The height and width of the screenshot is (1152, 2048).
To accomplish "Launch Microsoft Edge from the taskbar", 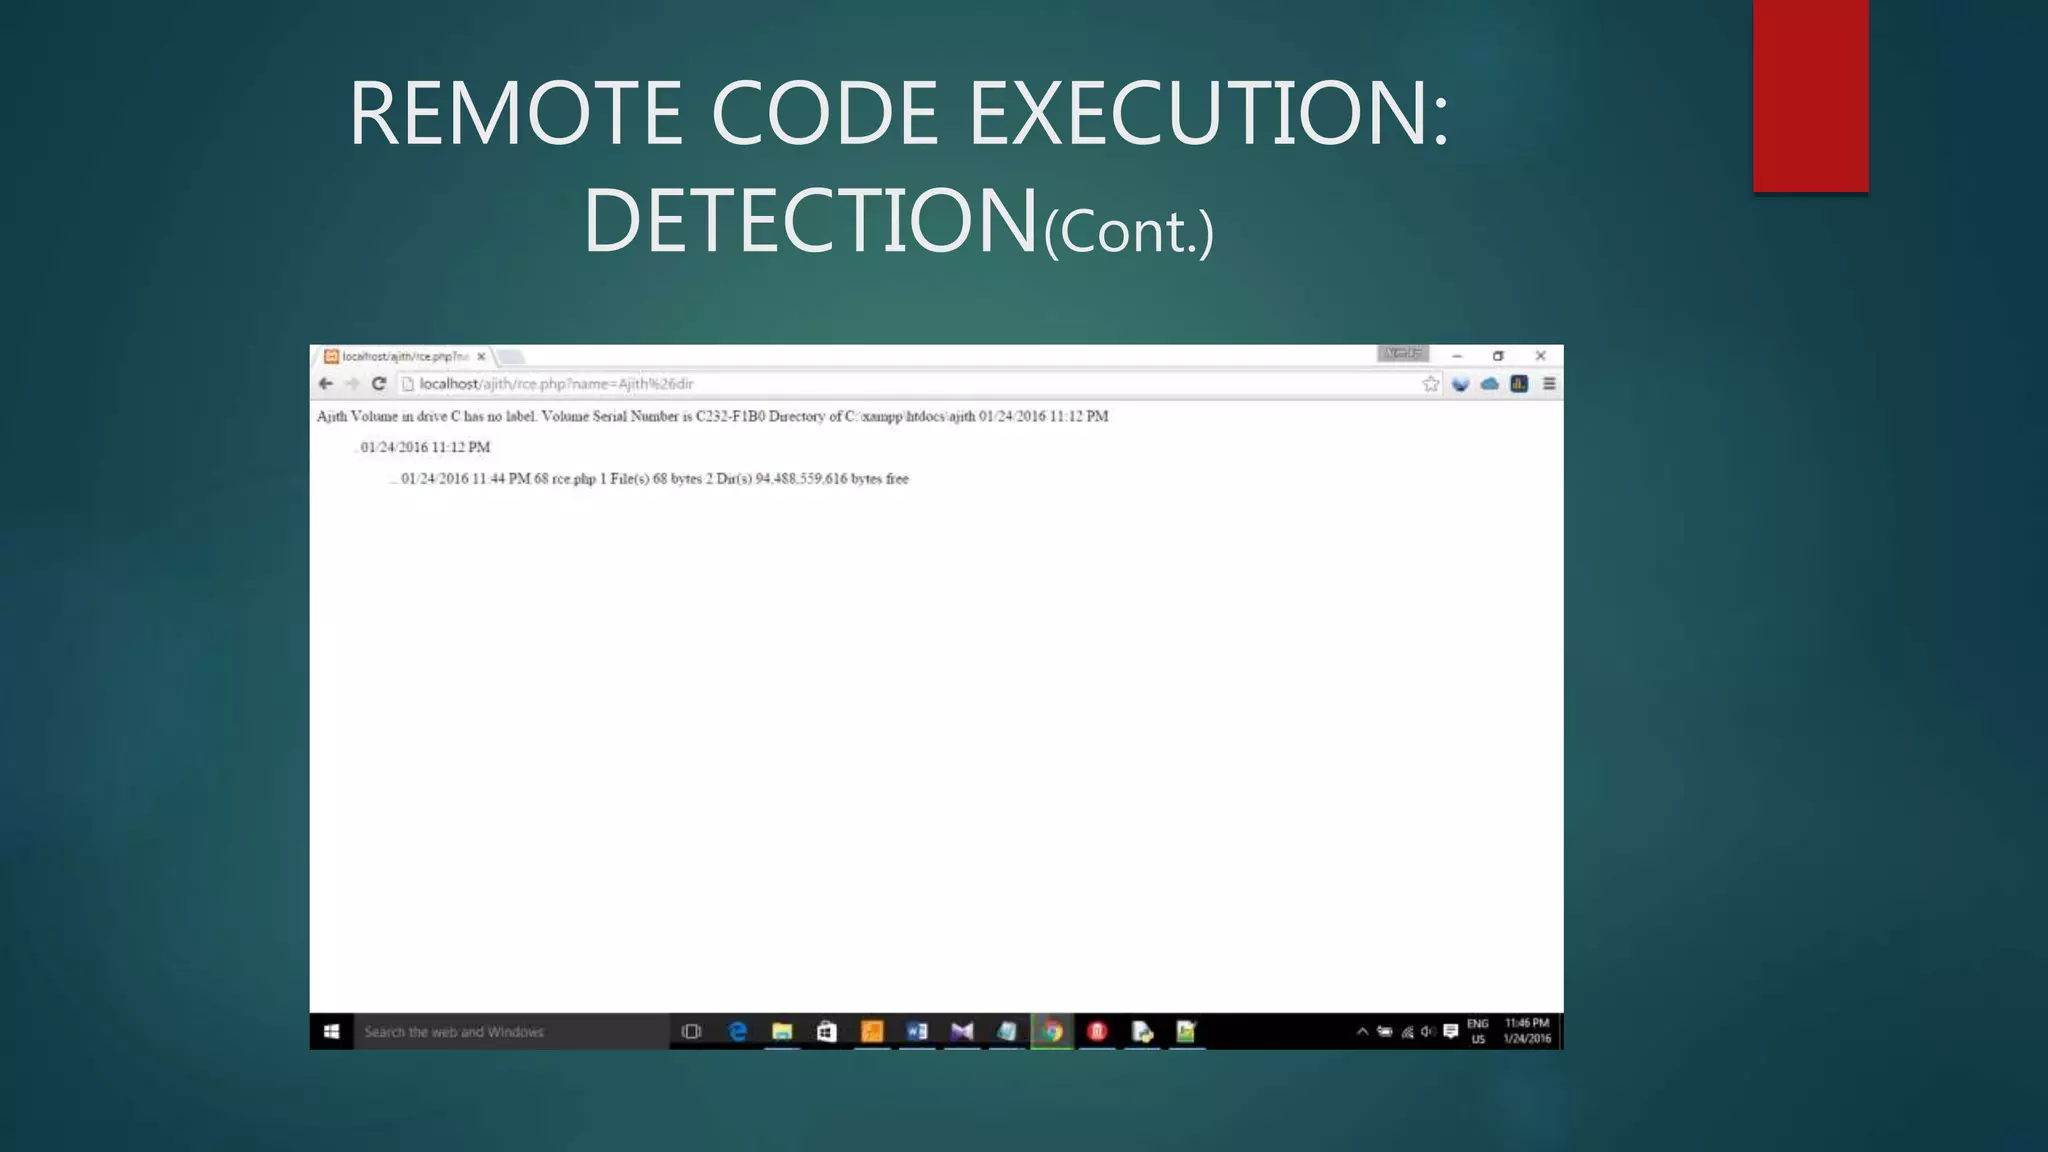I will [737, 1031].
